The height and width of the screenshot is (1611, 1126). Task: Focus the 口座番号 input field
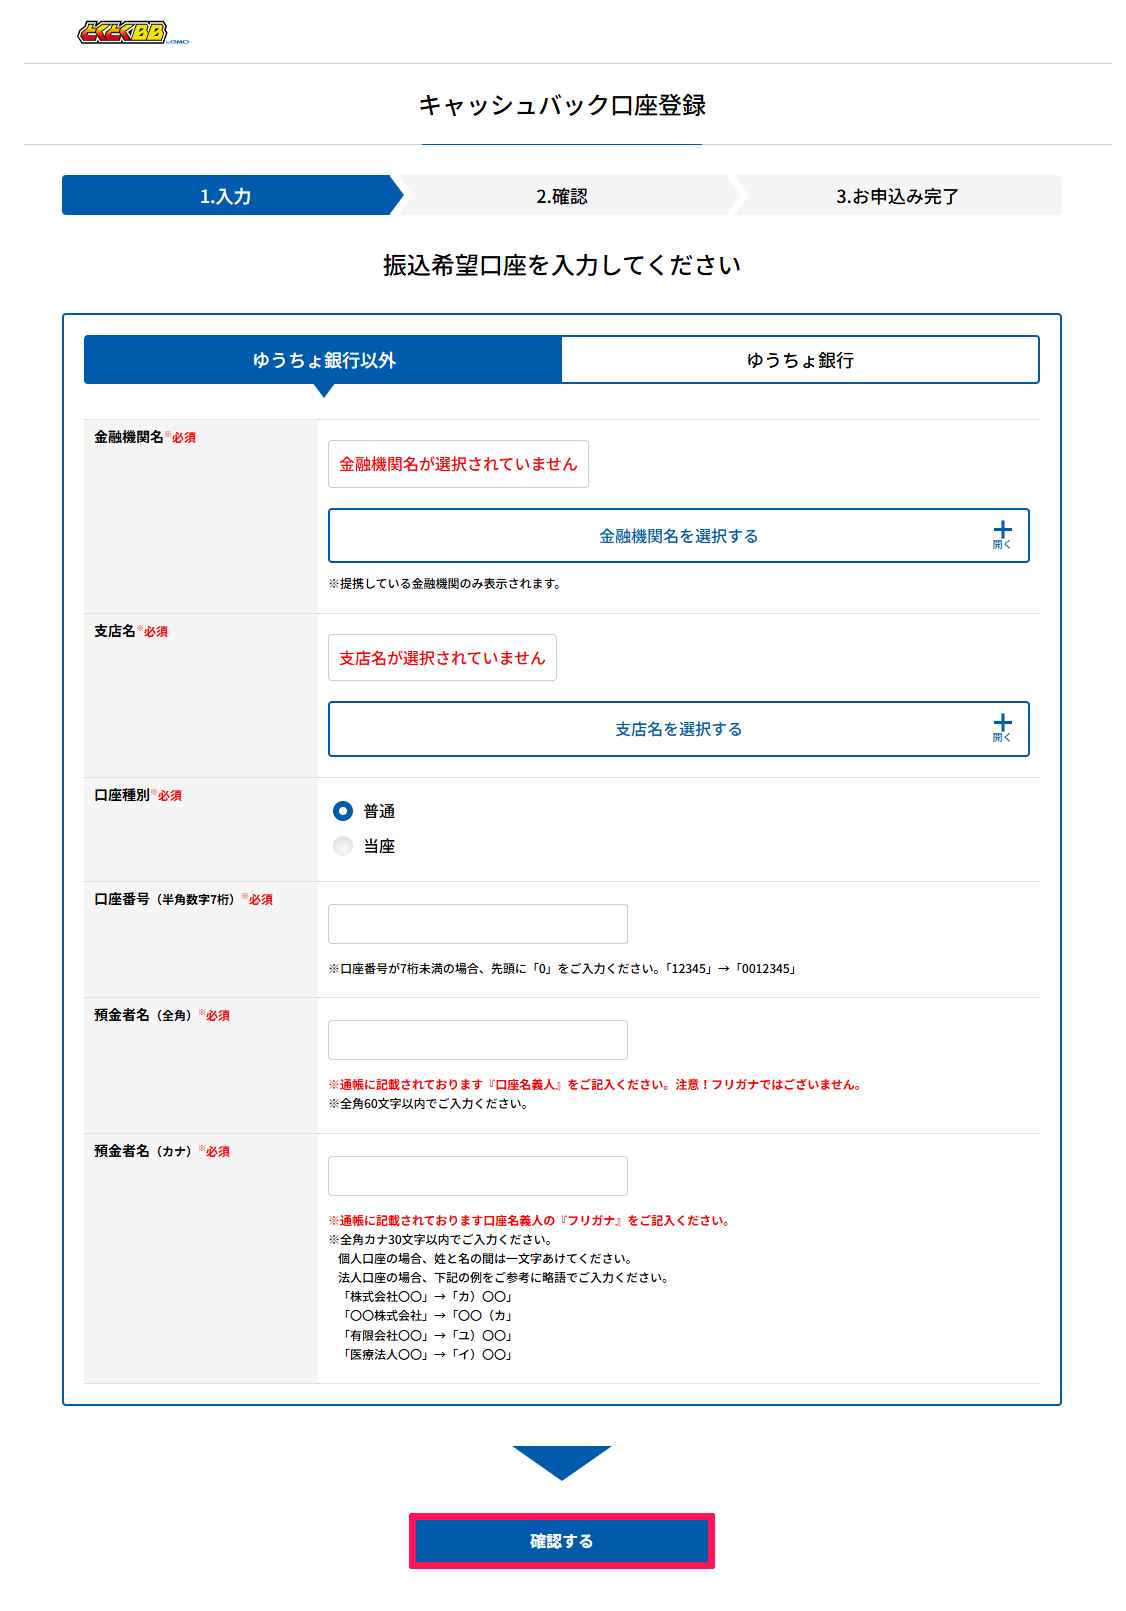[x=478, y=924]
